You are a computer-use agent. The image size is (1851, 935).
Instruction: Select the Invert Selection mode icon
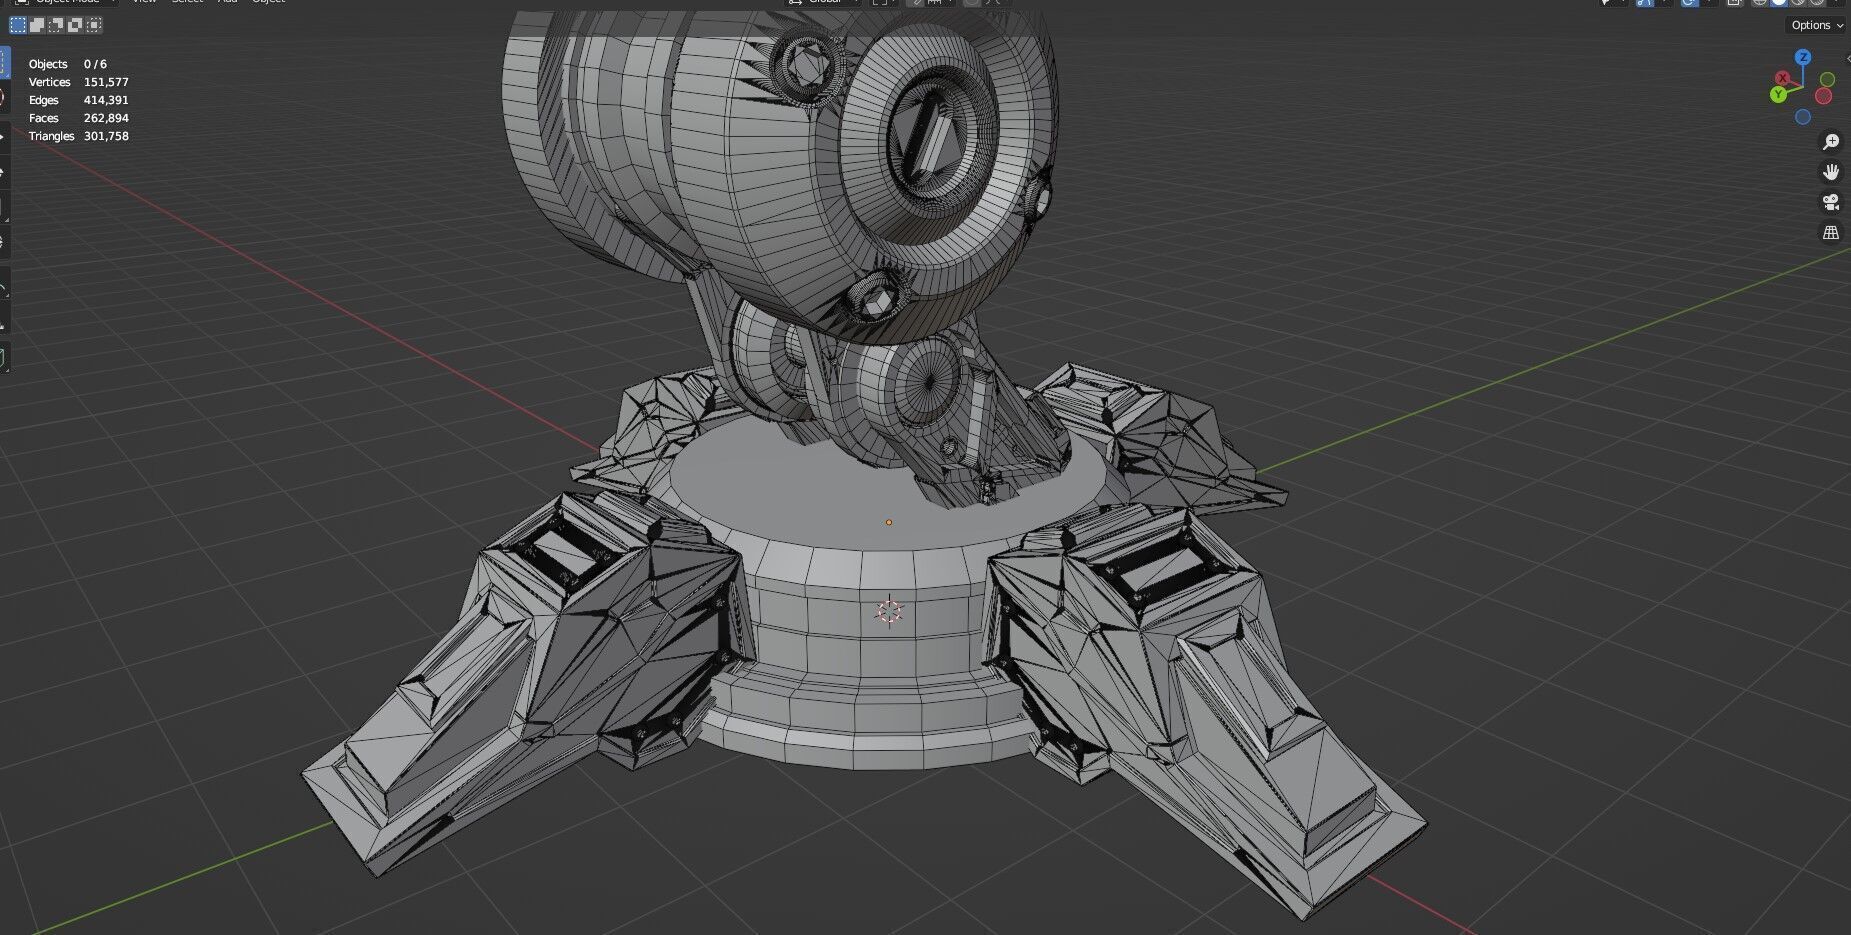coord(75,25)
